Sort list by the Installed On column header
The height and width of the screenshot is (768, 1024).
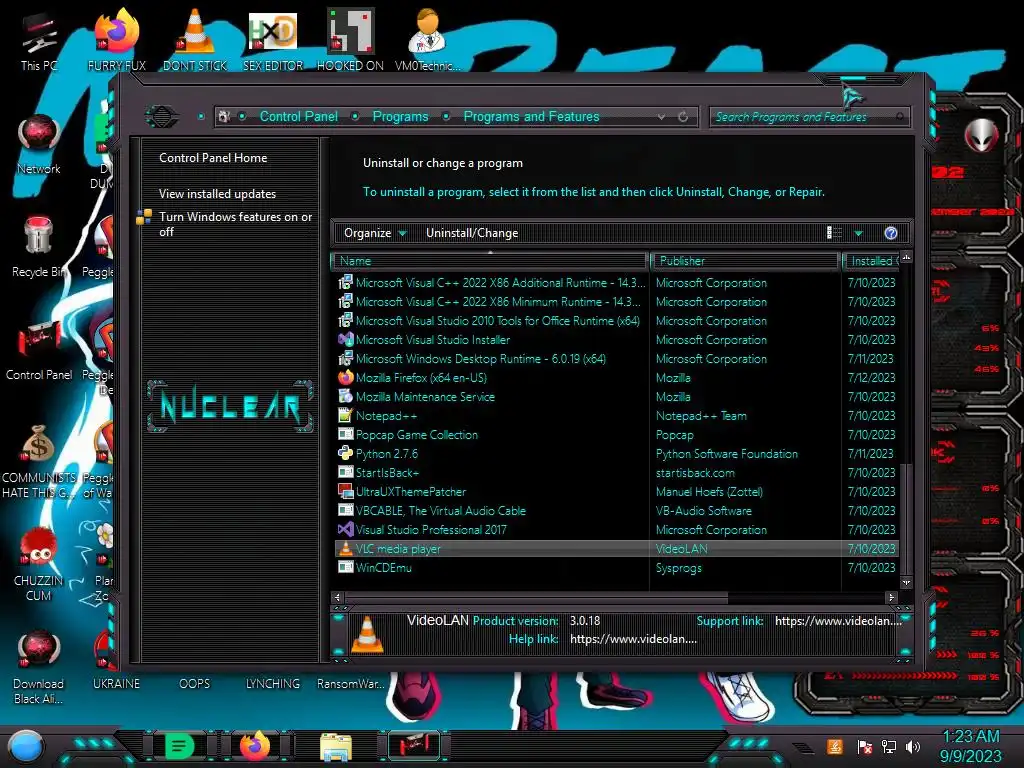coord(871,261)
